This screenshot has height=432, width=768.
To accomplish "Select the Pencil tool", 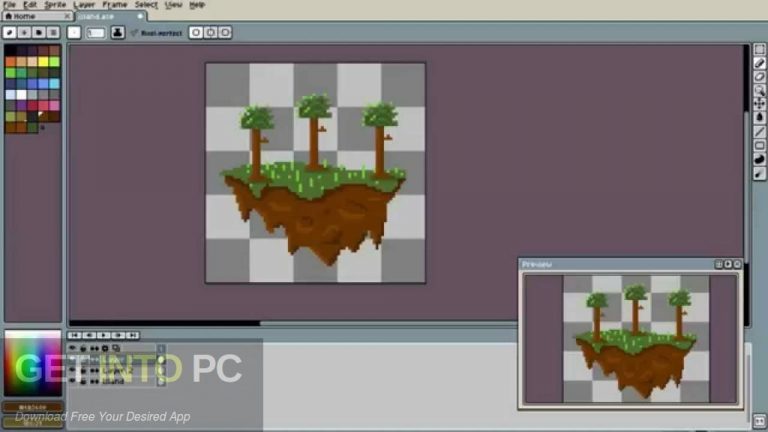I will [x=759, y=63].
